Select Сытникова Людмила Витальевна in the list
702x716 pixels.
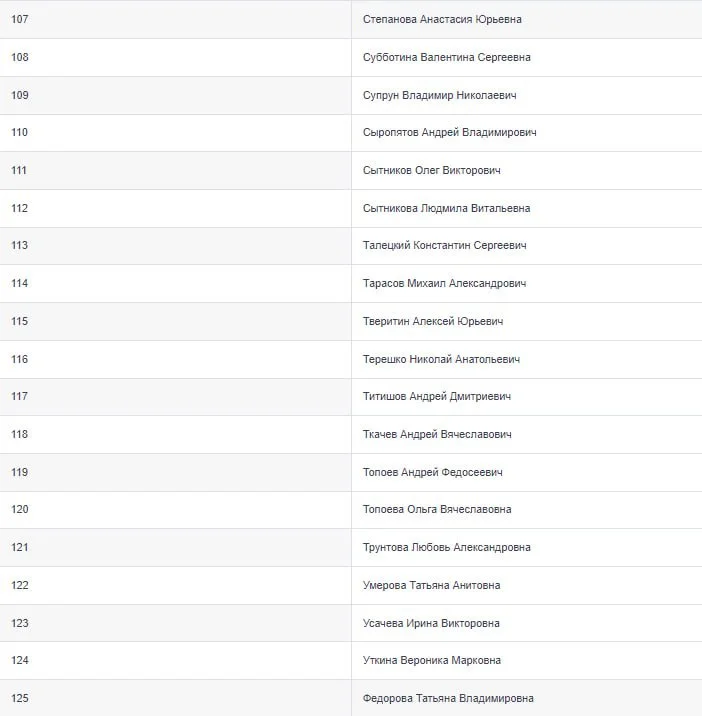[x=446, y=208]
